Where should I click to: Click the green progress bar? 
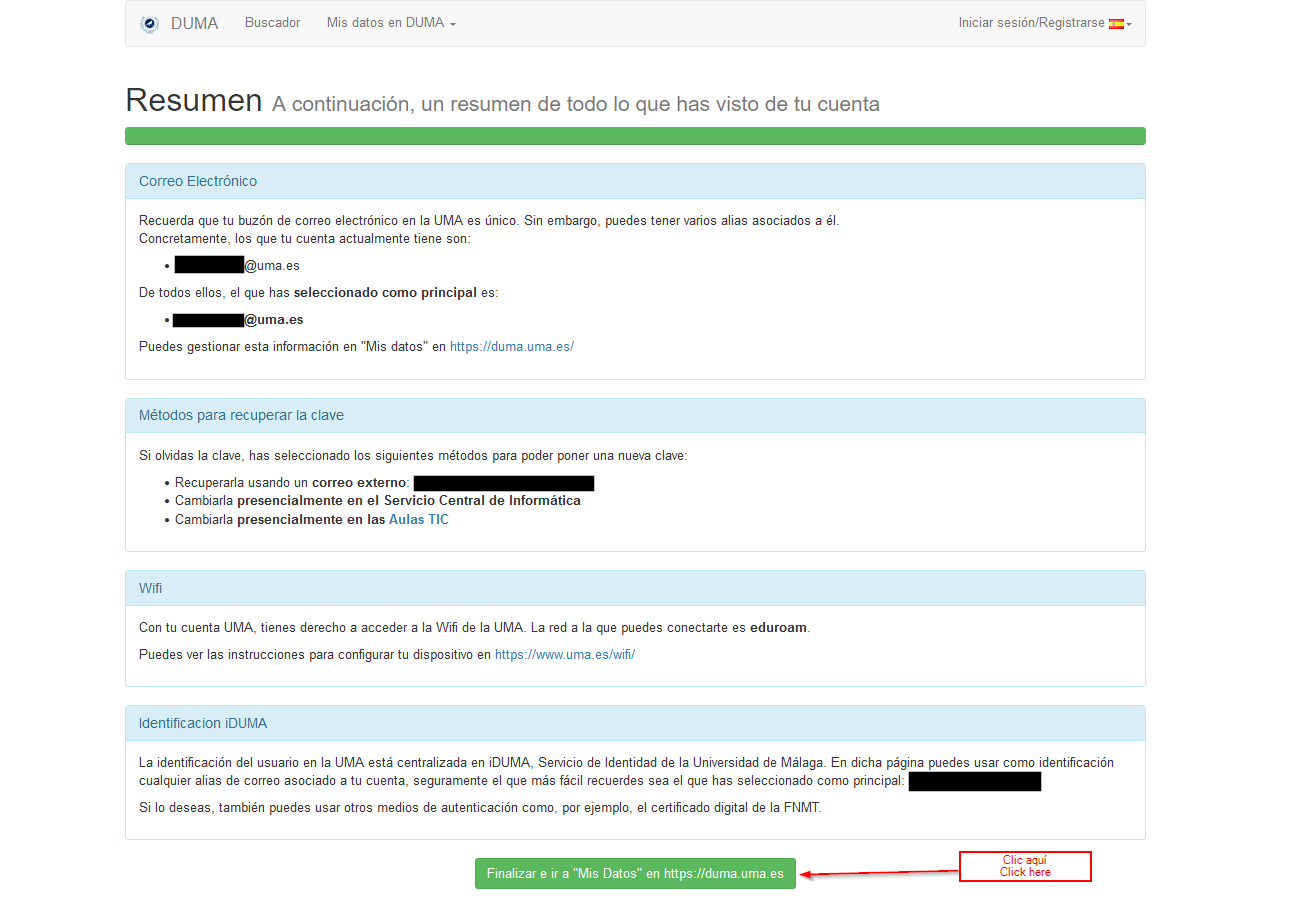pyautogui.click(x=635, y=136)
